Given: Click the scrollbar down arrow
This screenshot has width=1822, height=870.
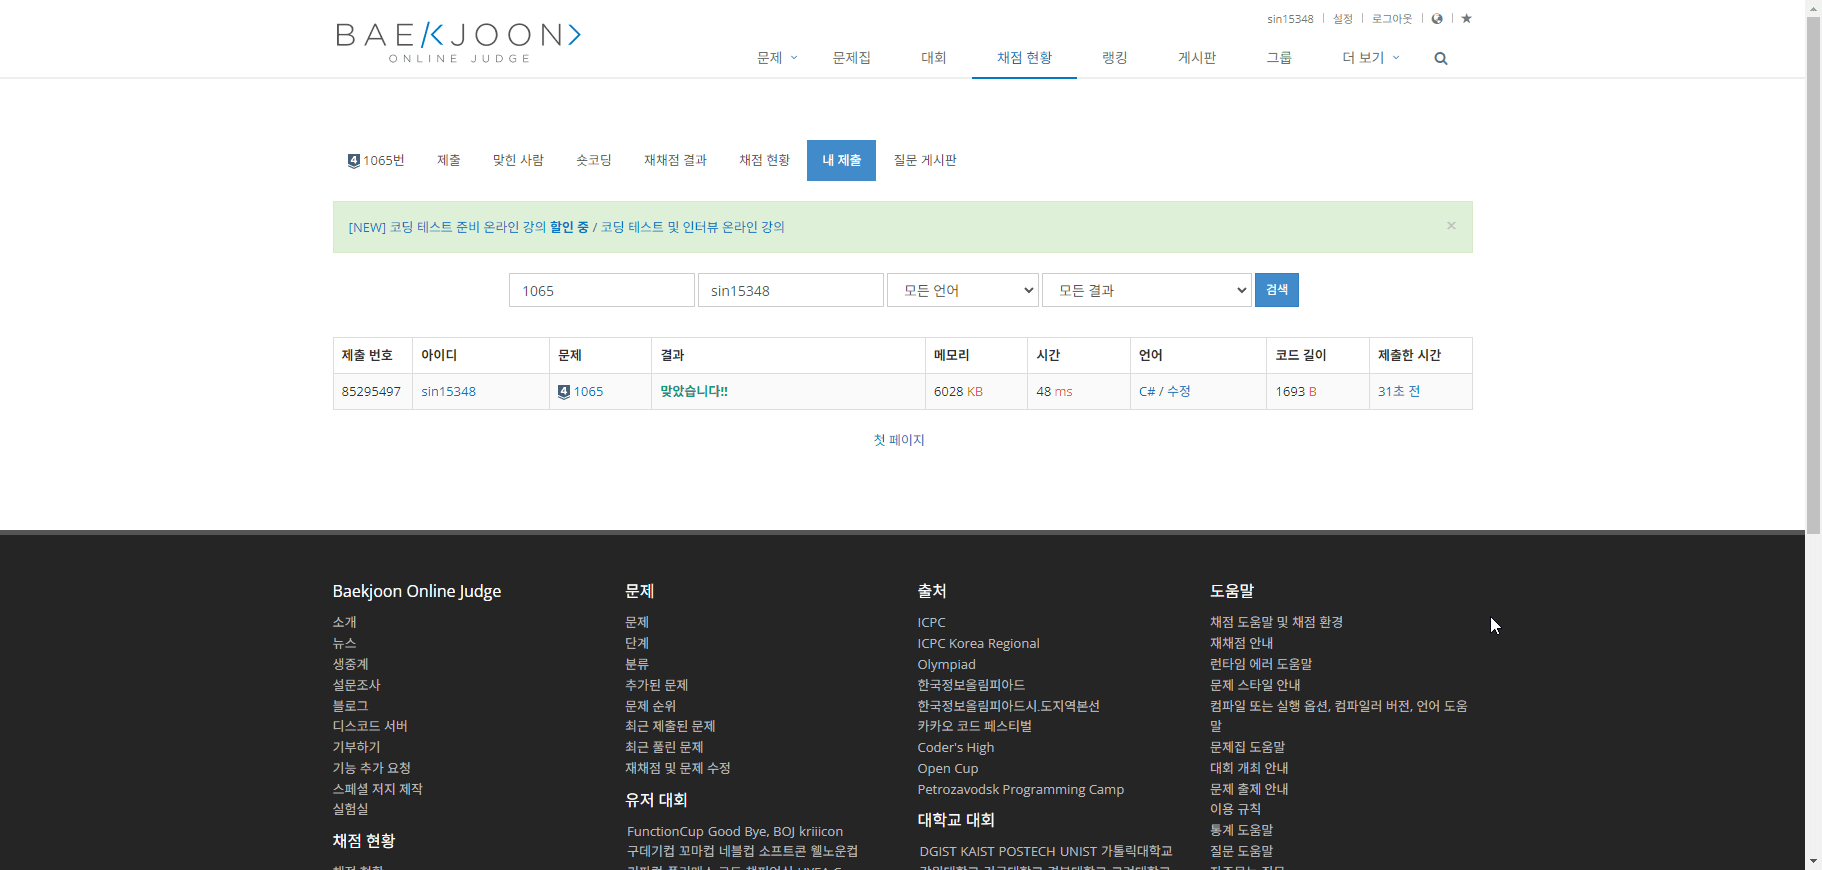Looking at the screenshot, I should click(1813, 861).
